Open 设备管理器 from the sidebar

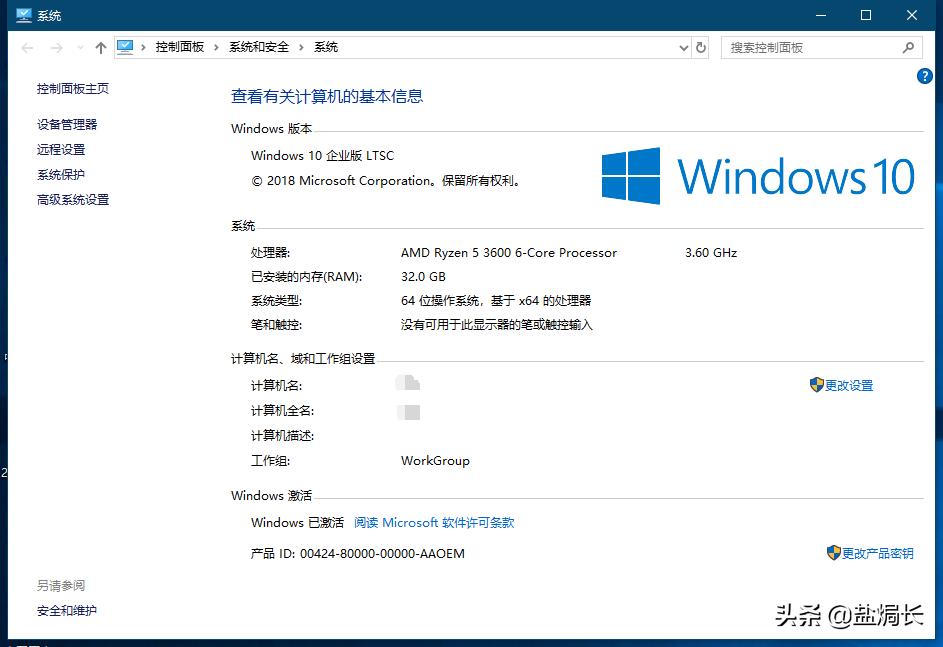(x=68, y=124)
